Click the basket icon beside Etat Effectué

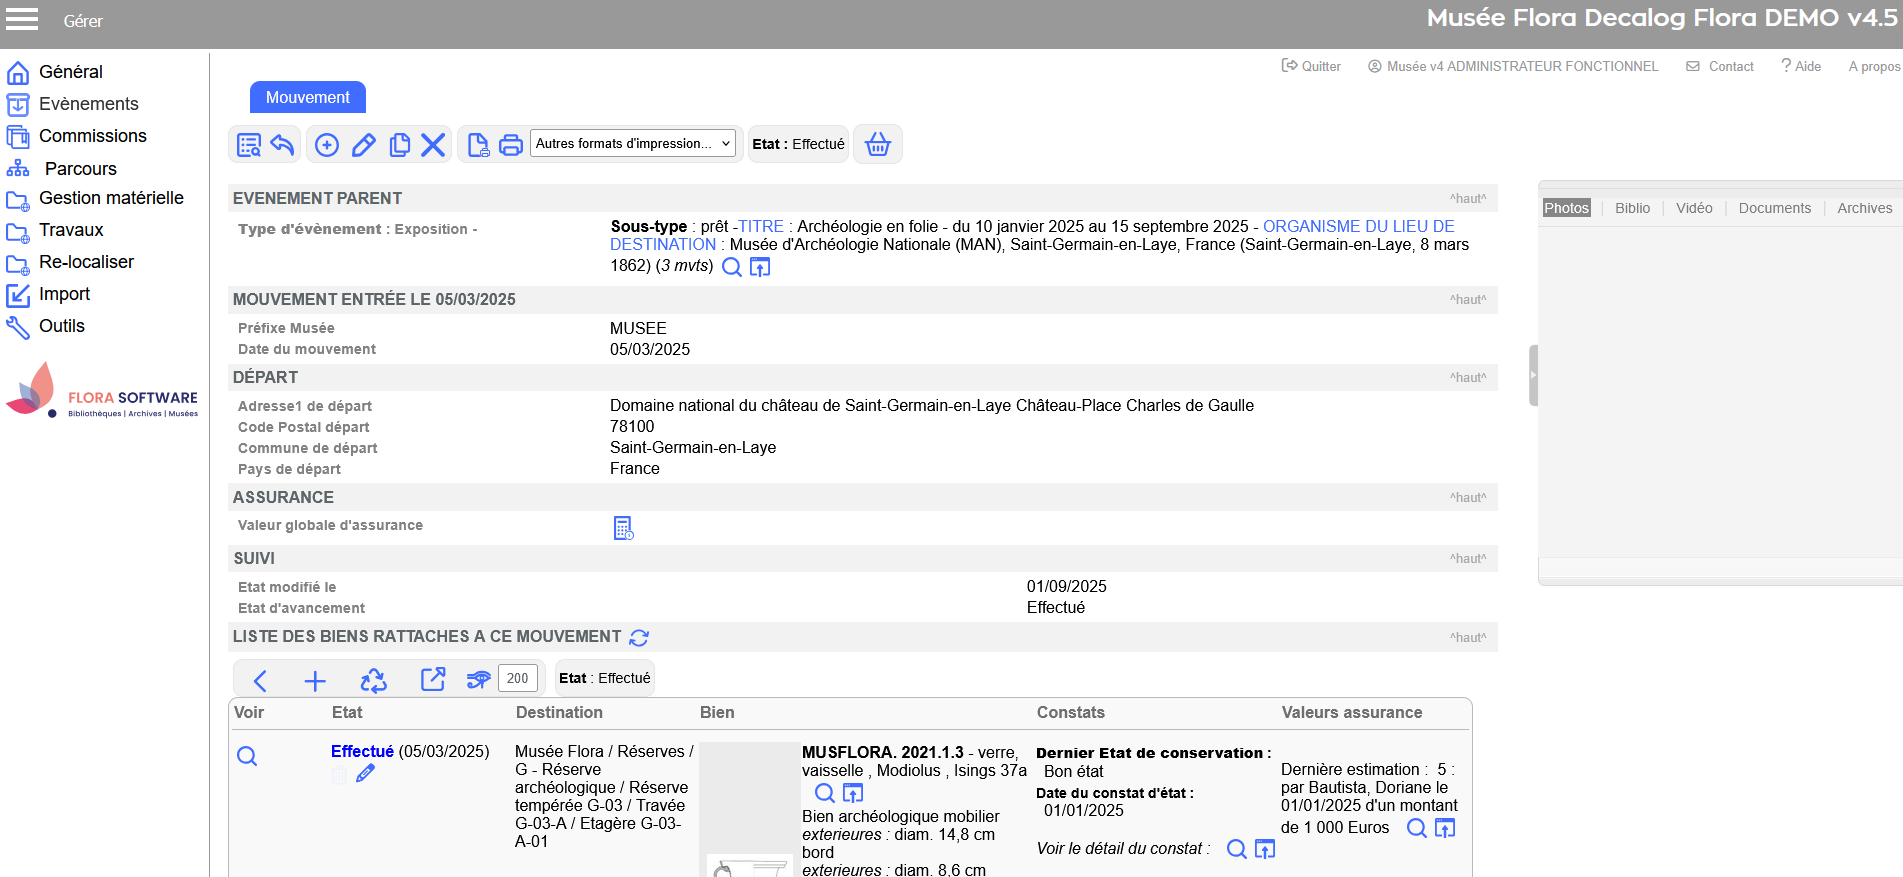[x=877, y=145]
